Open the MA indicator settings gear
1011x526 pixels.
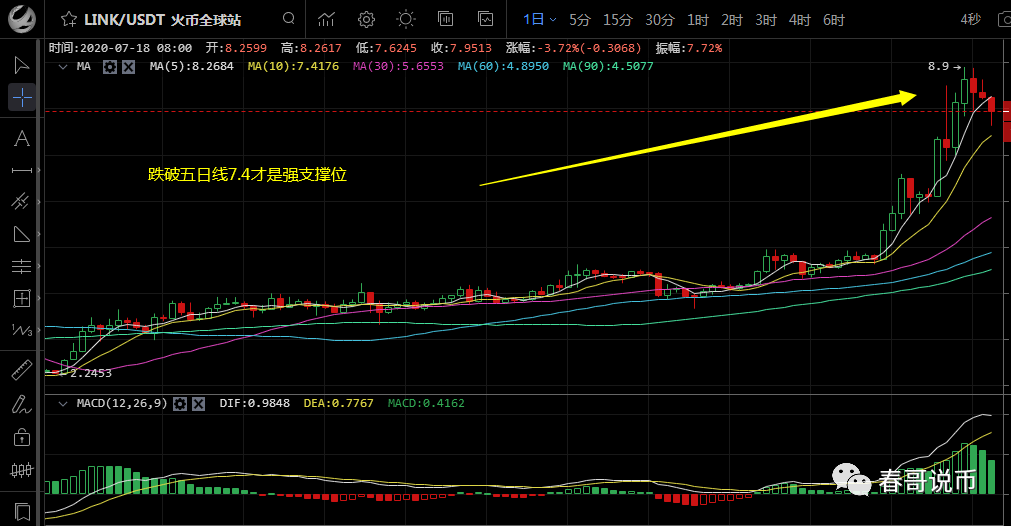[x=110, y=66]
